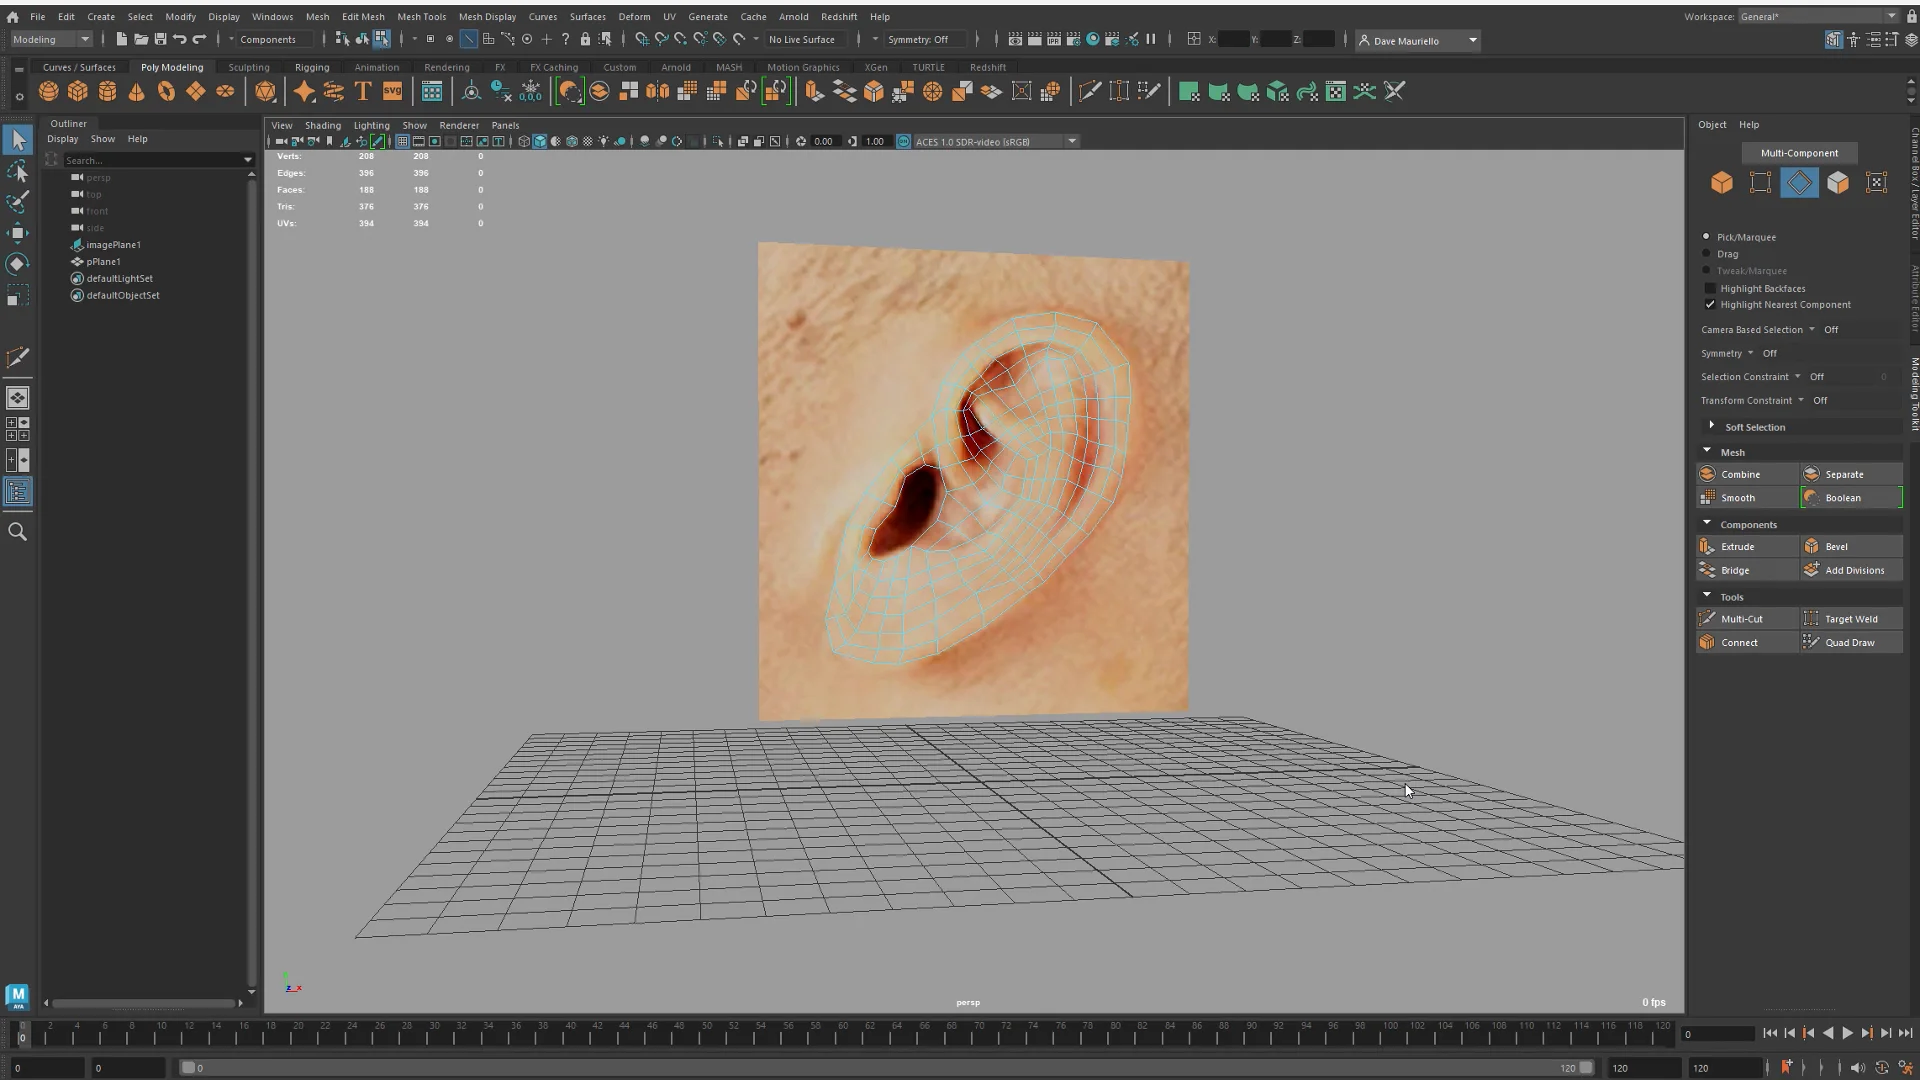The height and width of the screenshot is (1080, 1920).
Task: Open the Mesh Tools menu
Action: point(422,16)
